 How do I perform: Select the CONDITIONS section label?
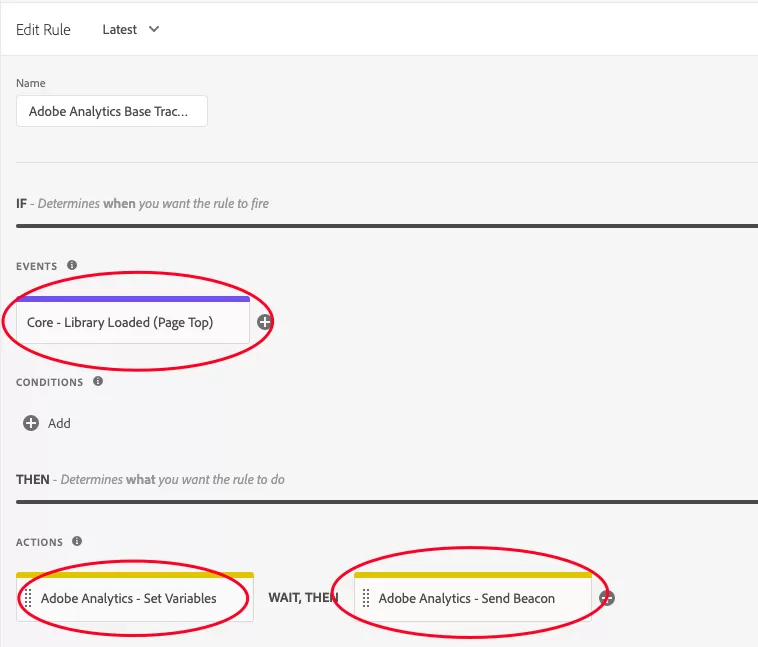click(x=50, y=382)
